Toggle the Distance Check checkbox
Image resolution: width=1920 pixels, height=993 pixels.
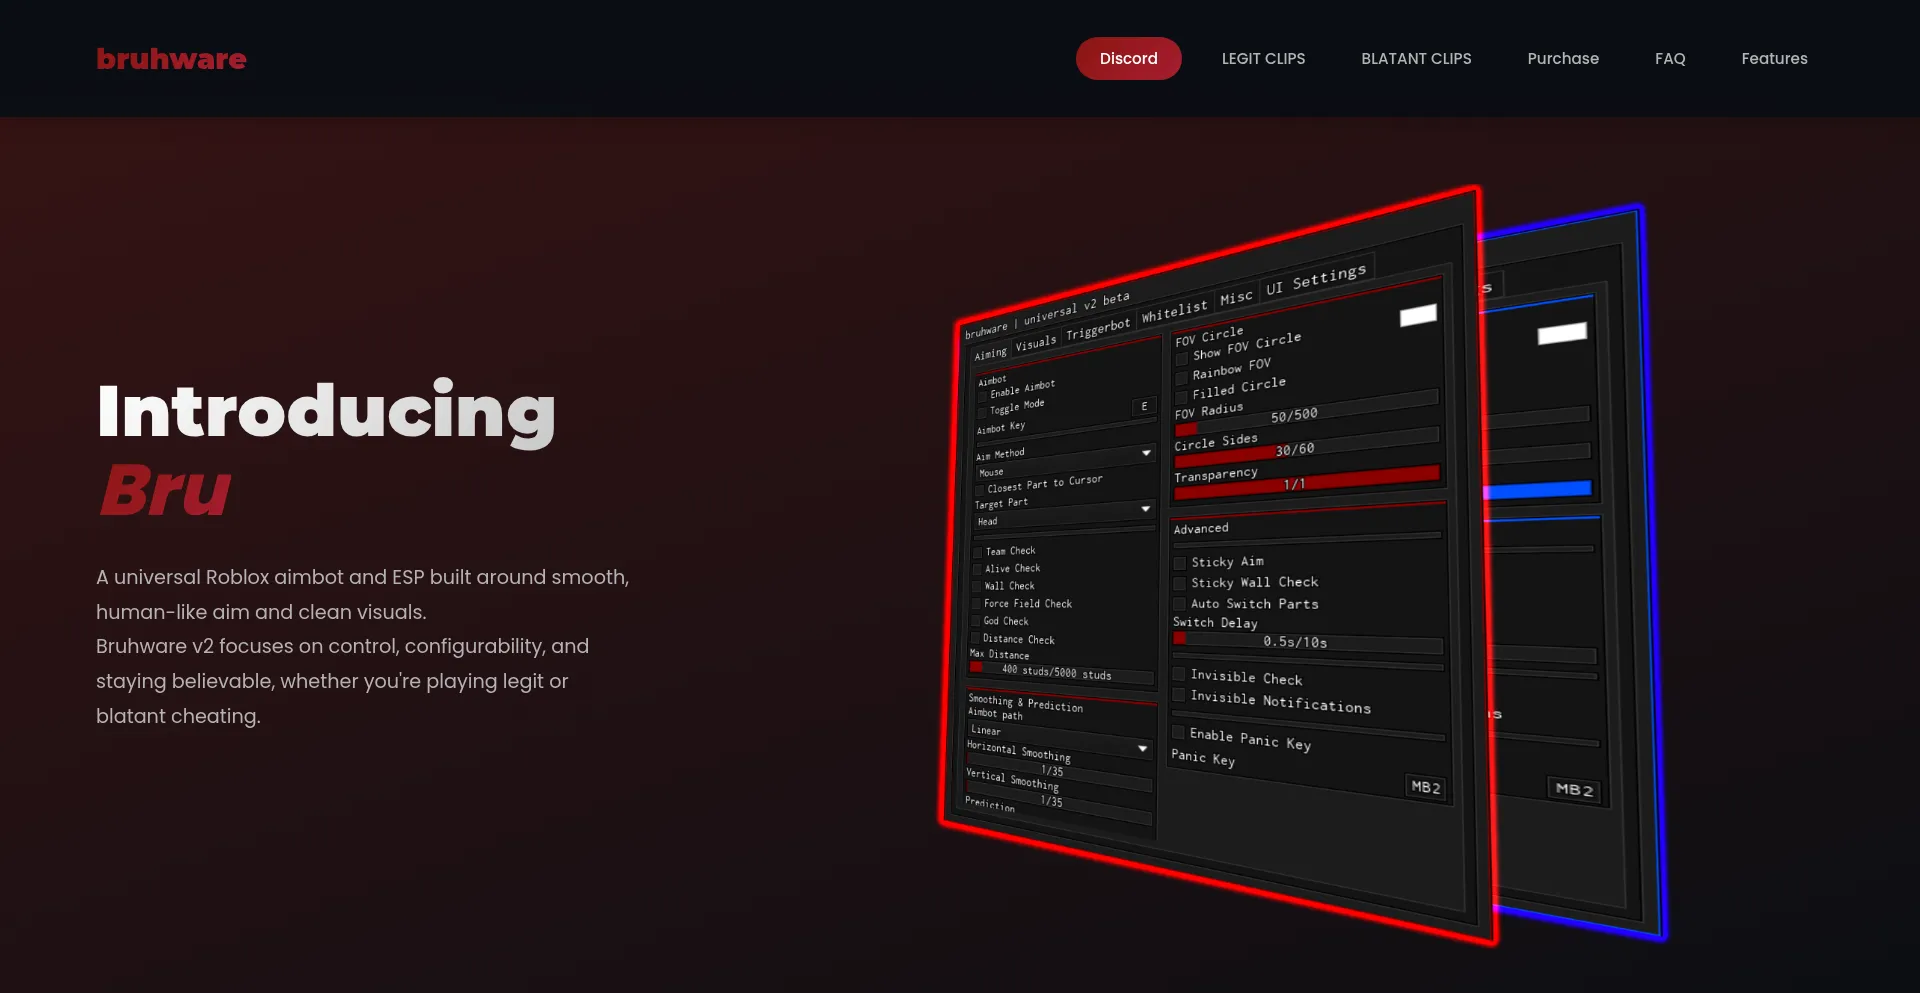point(975,638)
